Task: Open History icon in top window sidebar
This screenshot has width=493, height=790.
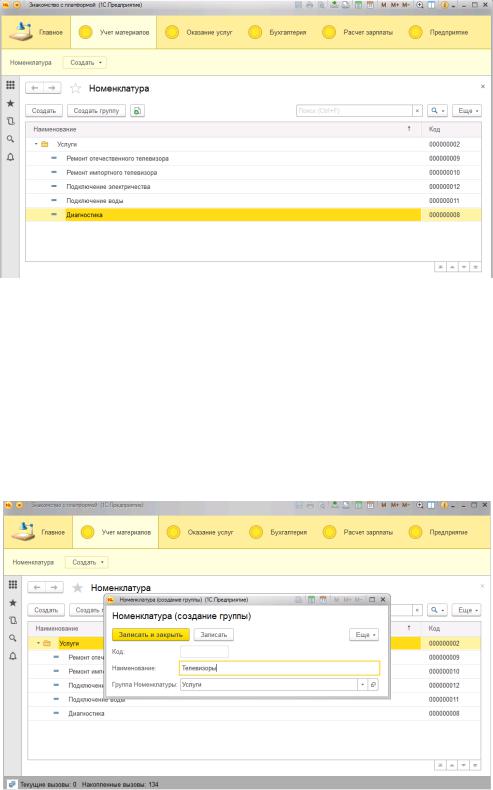Action: tap(10, 121)
